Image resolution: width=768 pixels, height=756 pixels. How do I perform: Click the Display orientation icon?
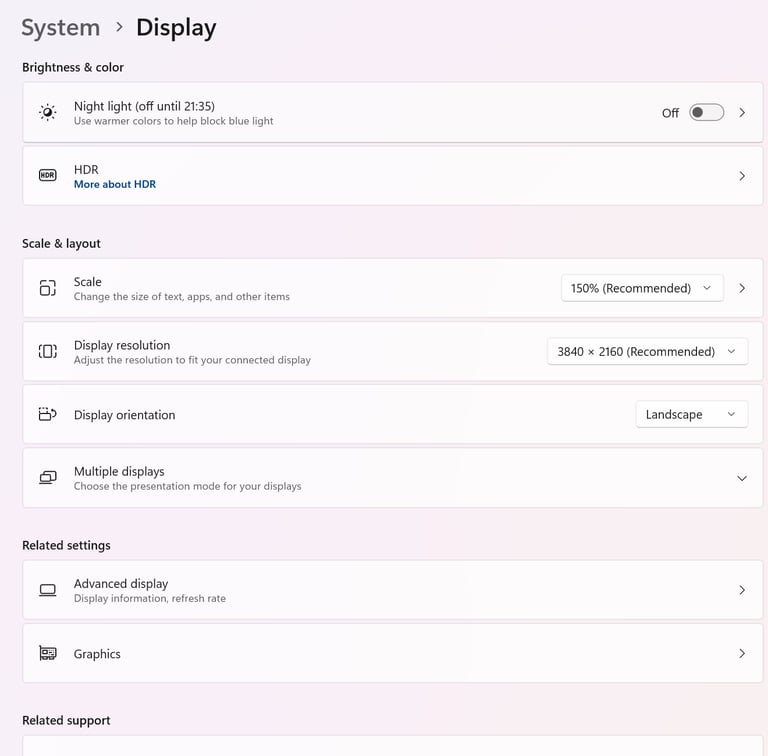(48, 414)
